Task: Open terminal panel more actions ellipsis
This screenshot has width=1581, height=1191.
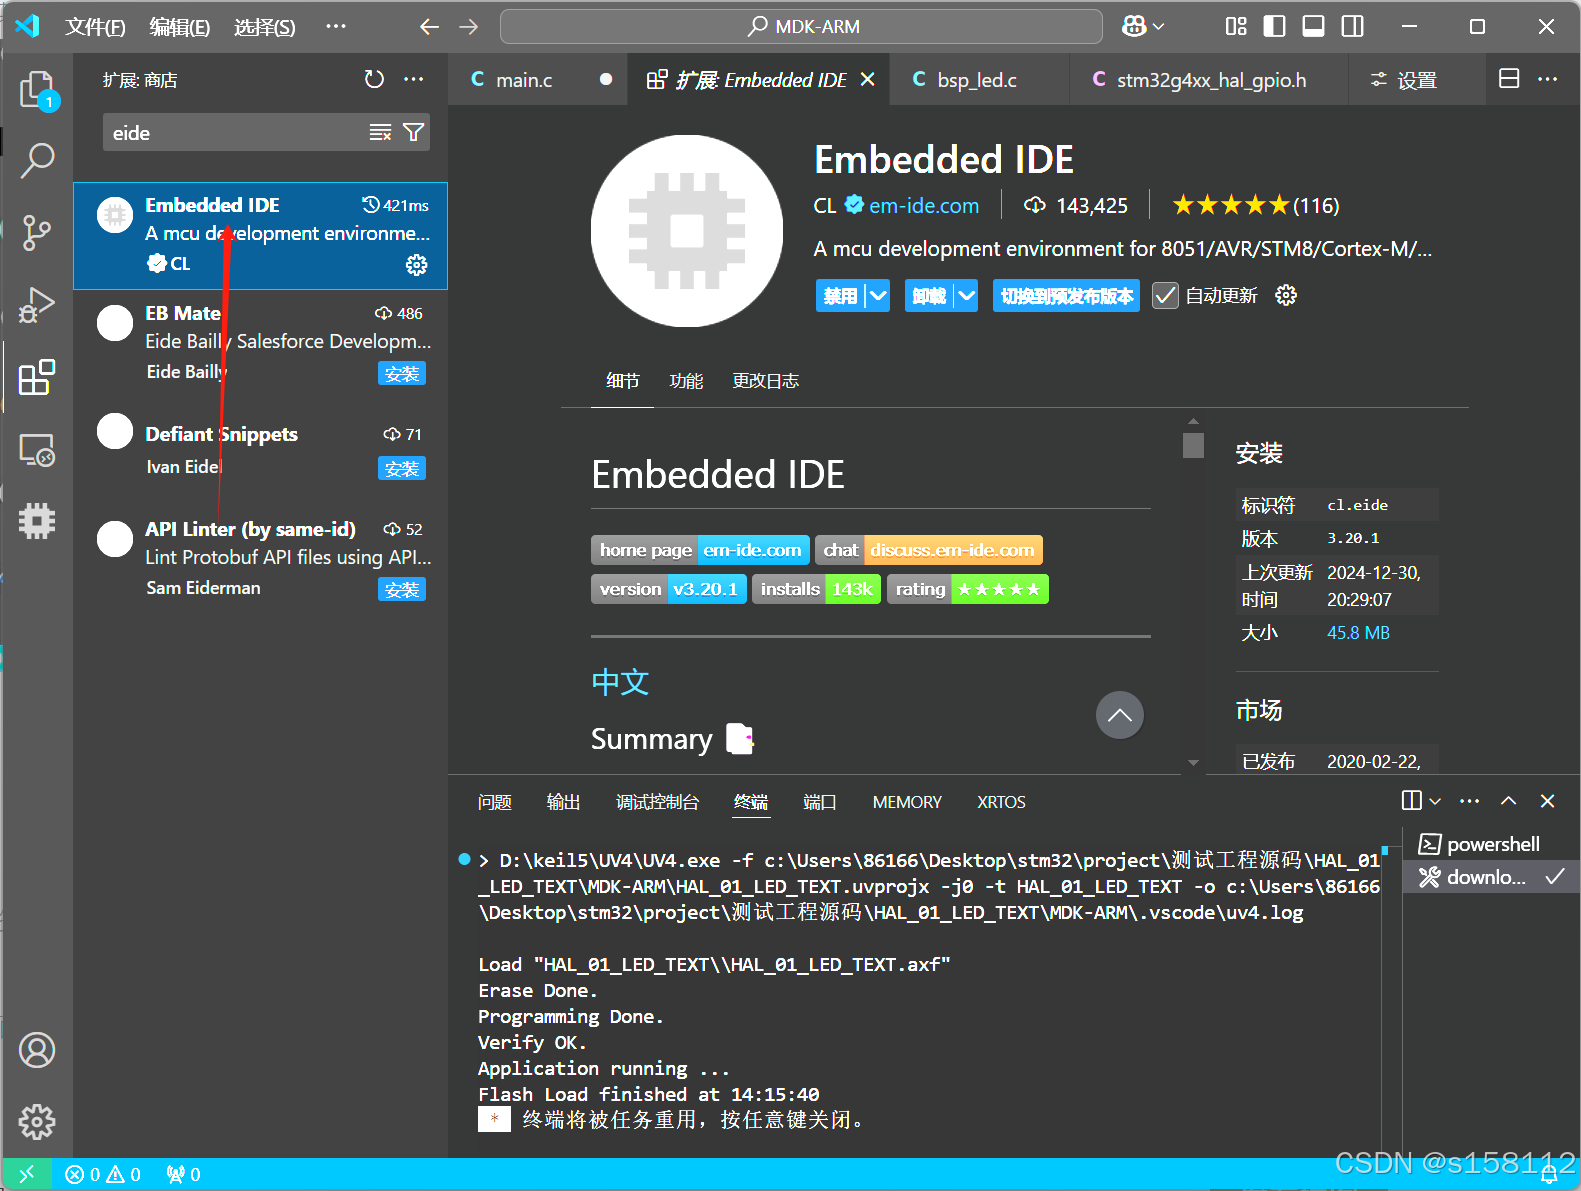Action: pos(1469,801)
